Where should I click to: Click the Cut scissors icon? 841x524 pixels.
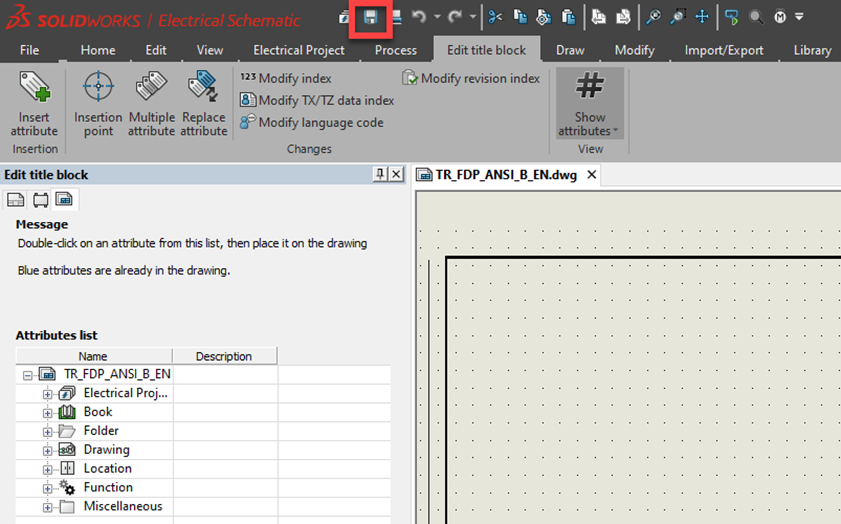496,17
